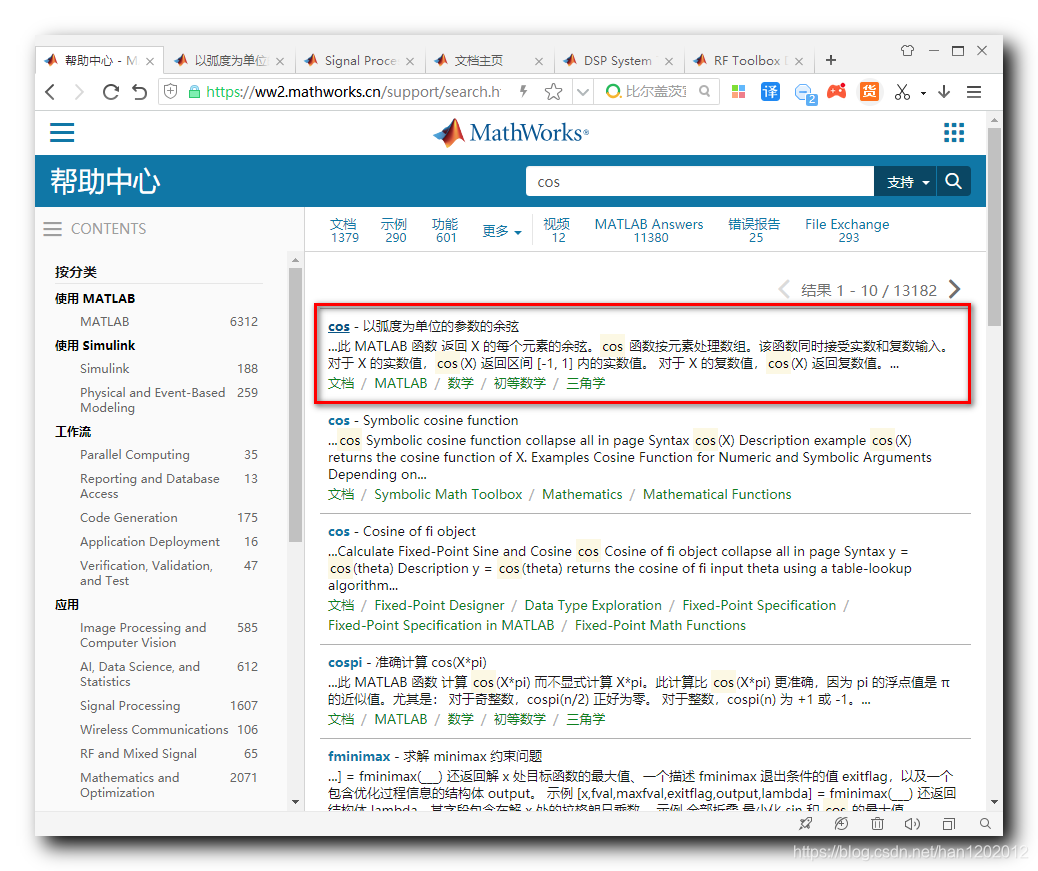The height and width of the screenshot is (871, 1038).
Task: Toggle the CONTENTS sidebar panel
Action: point(53,229)
